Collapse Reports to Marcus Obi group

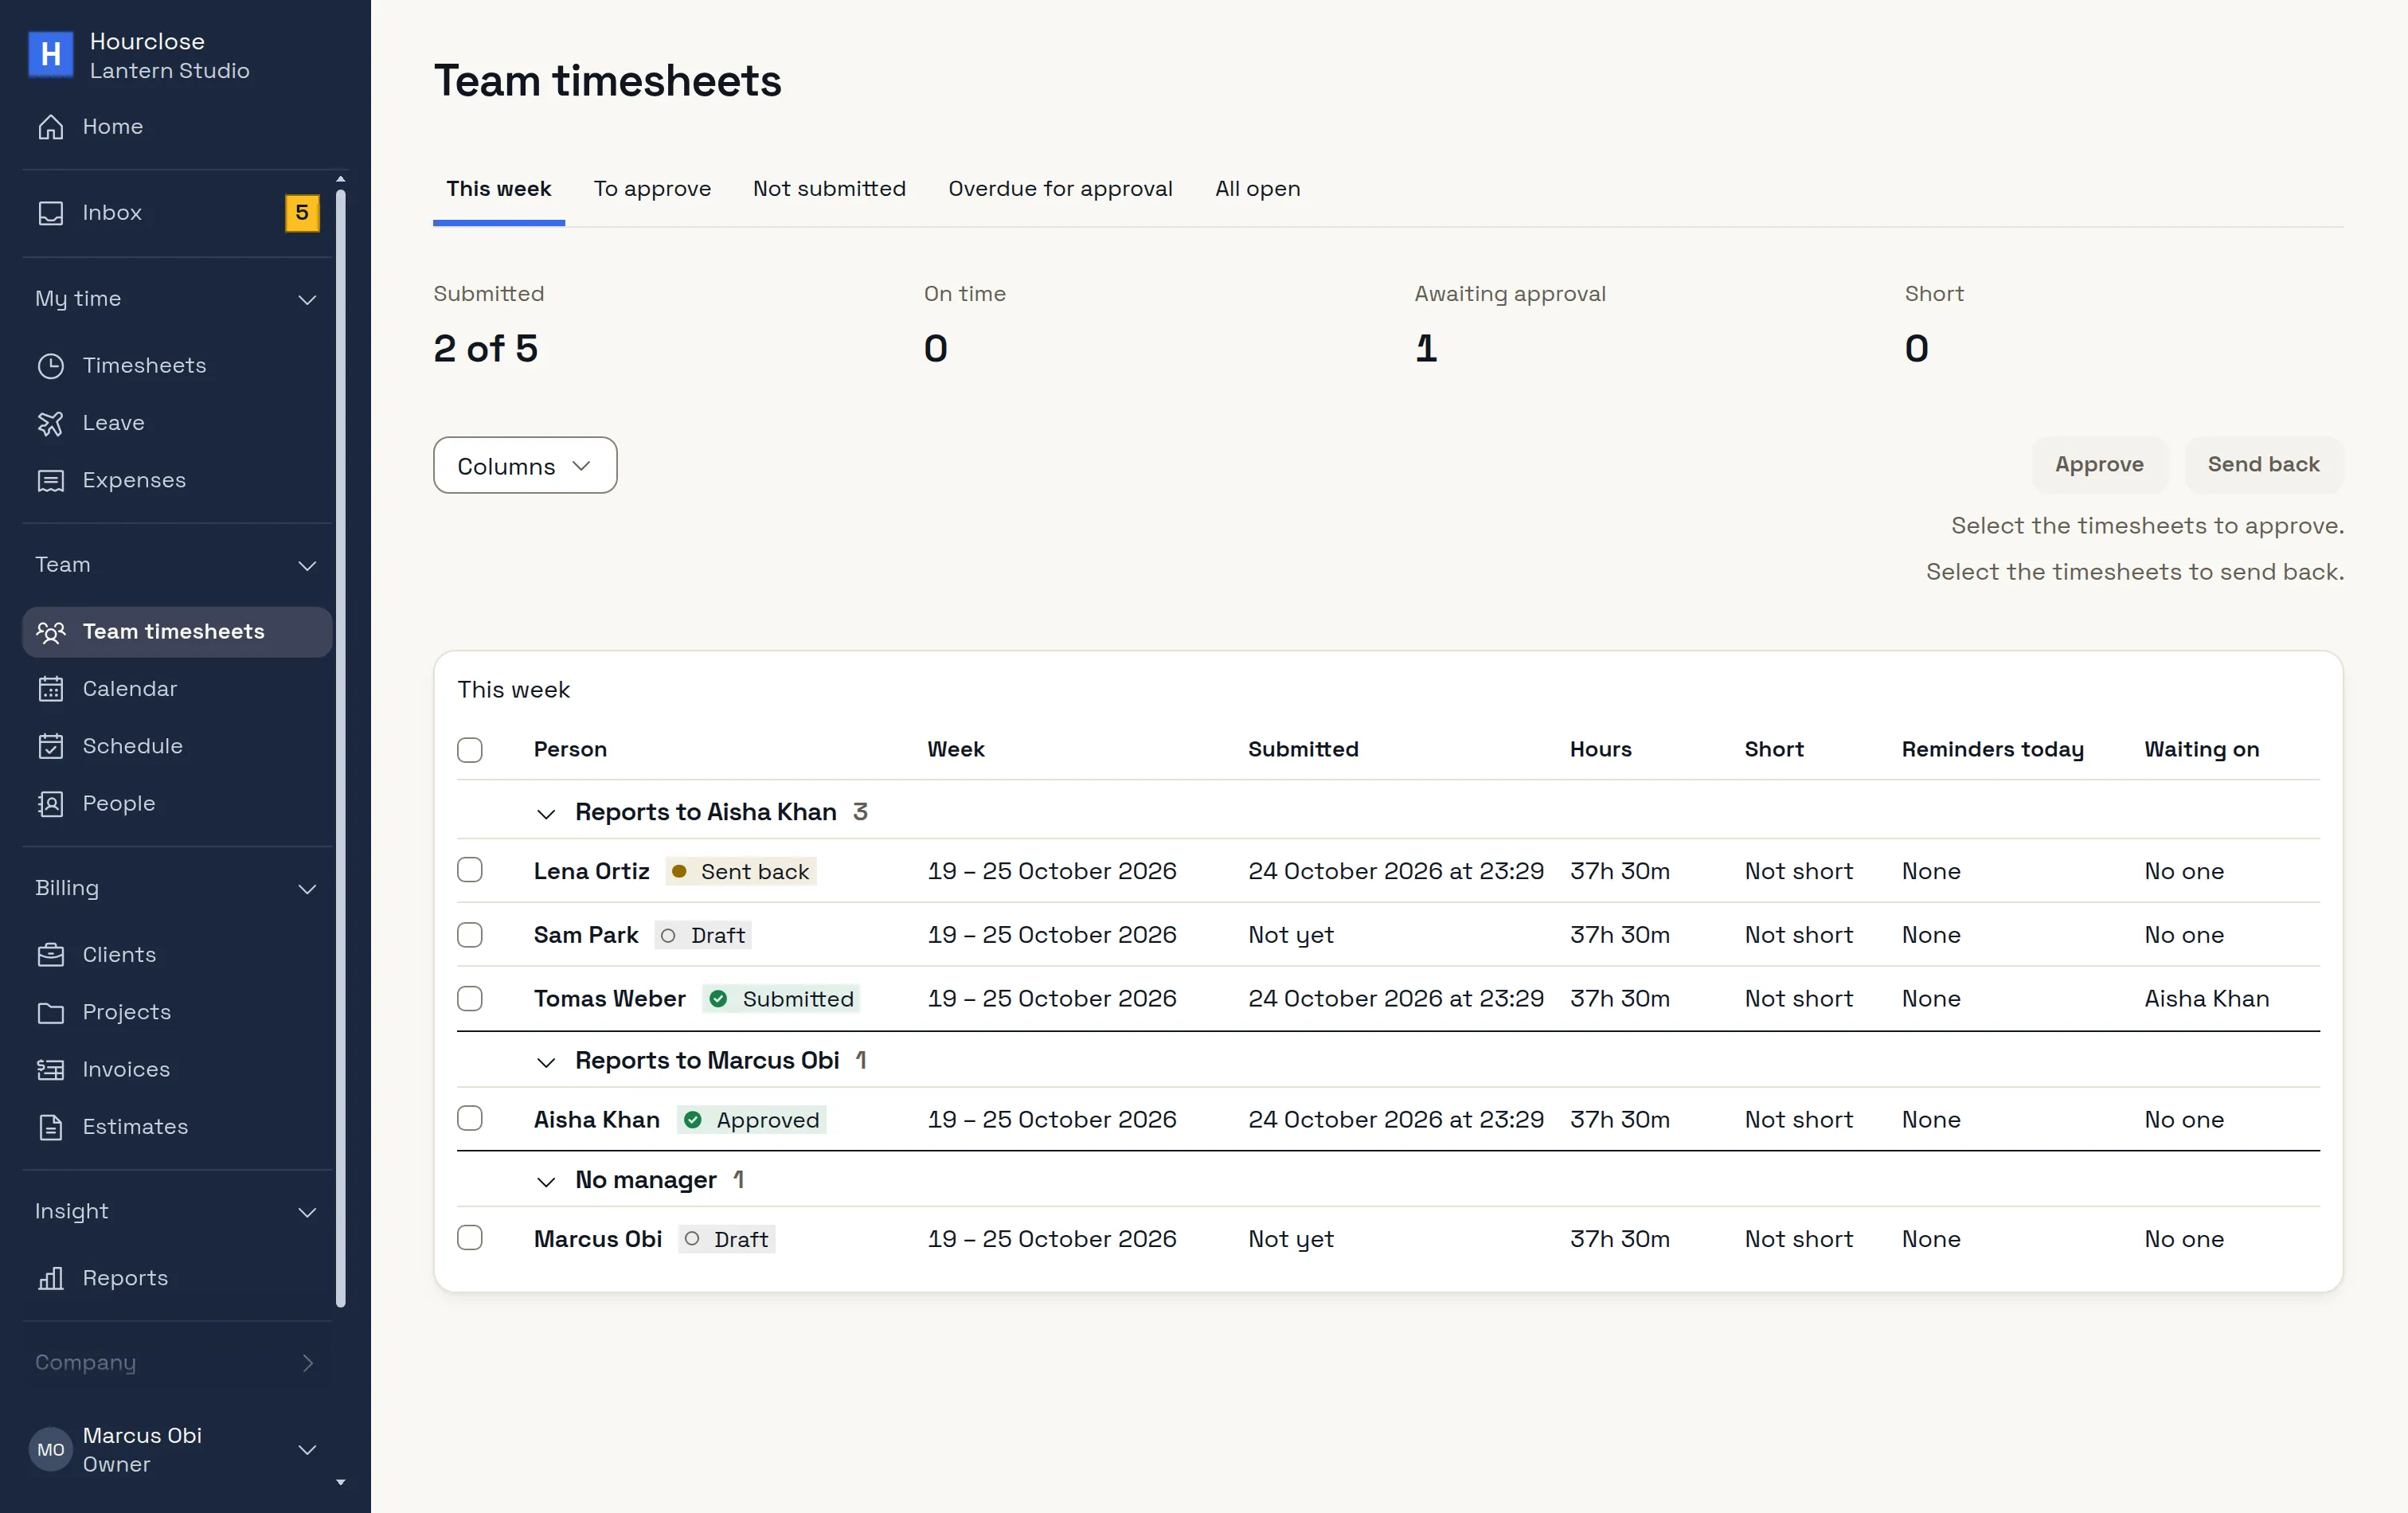546,1062
